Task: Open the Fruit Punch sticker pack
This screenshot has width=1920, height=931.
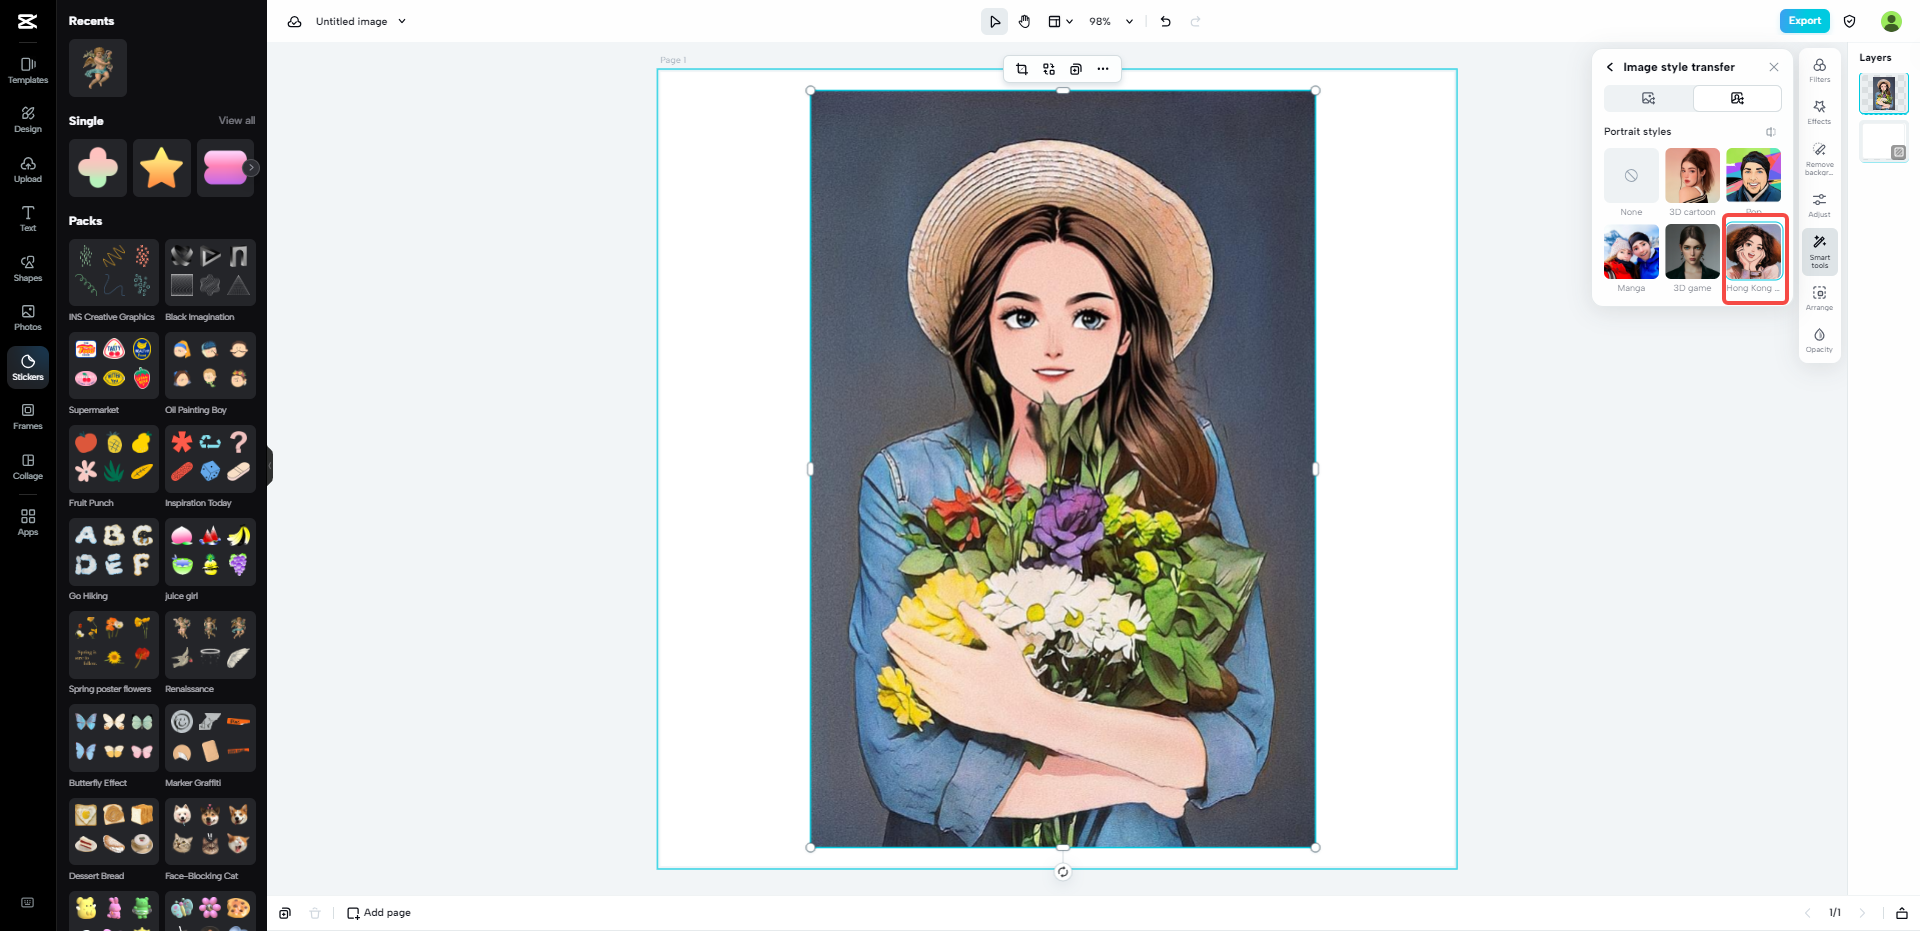Action: coord(112,458)
